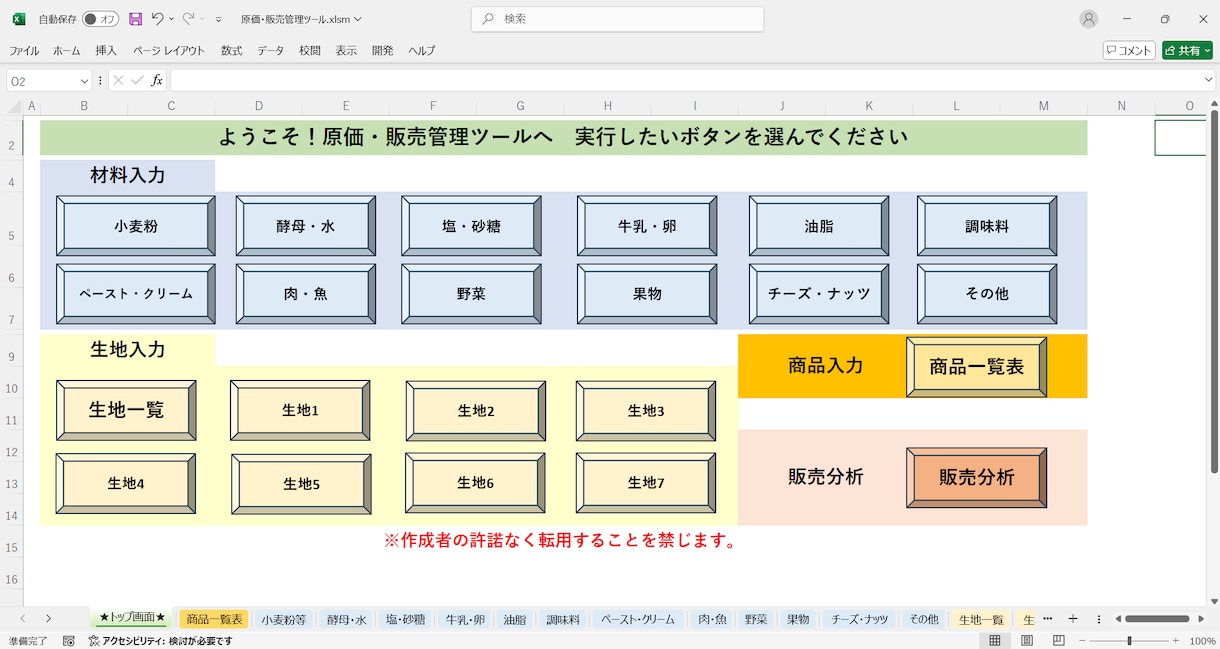Click the previous sheet navigation arrow

[22, 619]
